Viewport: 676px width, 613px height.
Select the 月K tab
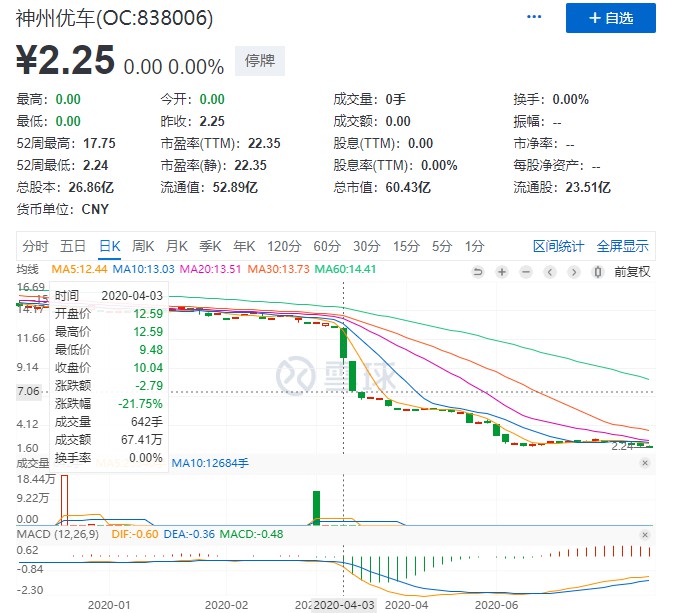click(177, 246)
